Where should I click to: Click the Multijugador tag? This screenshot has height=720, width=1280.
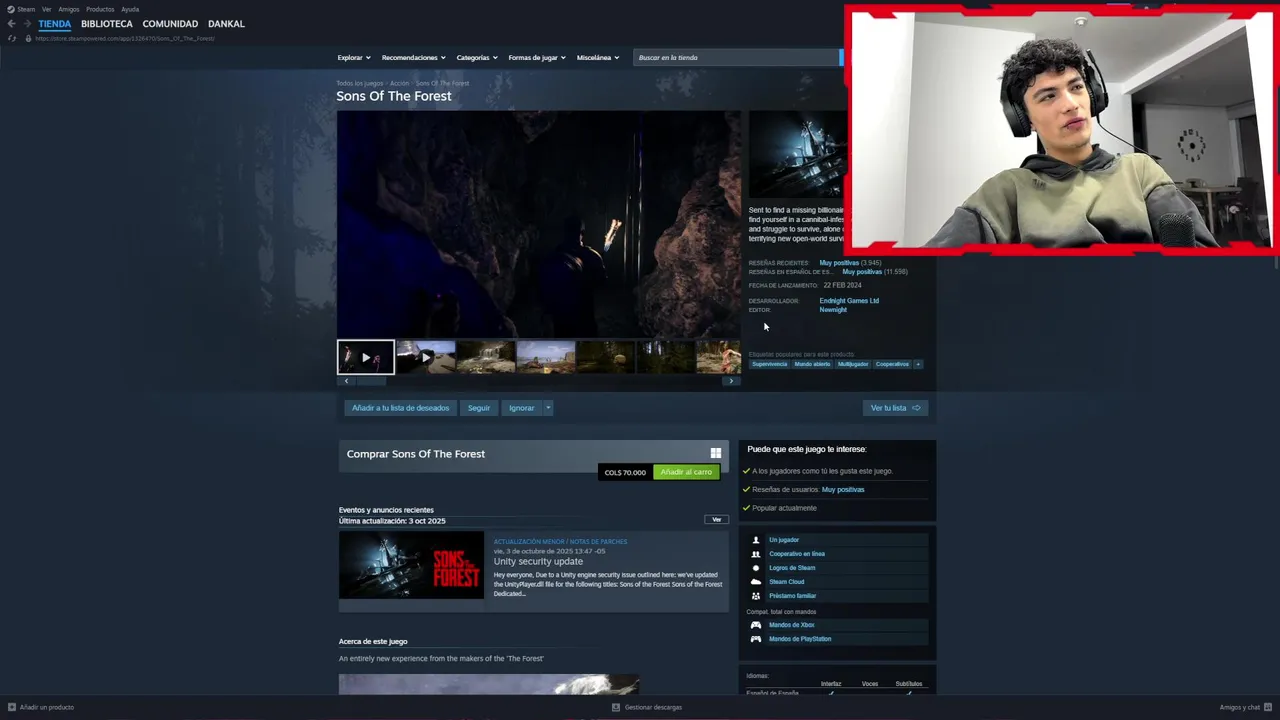click(x=853, y=364)
